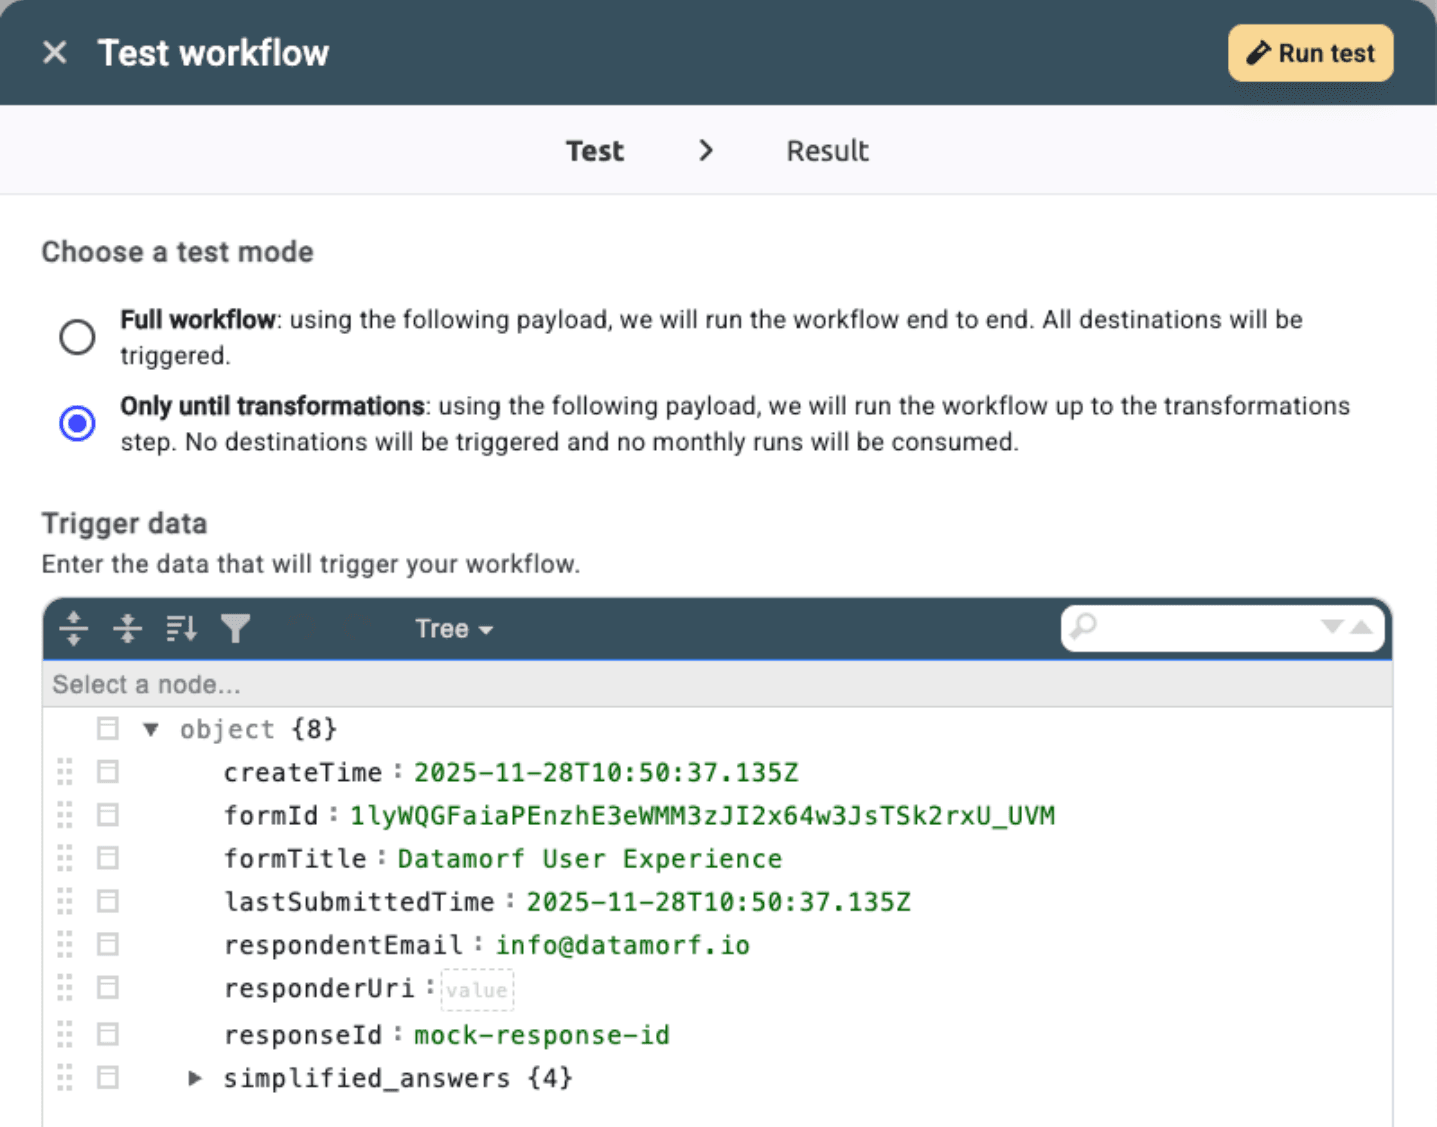Viewport: 1437px width, 1127px height.
Task: Open action menu for simplified_answers row
Action: pos(107,1078)
